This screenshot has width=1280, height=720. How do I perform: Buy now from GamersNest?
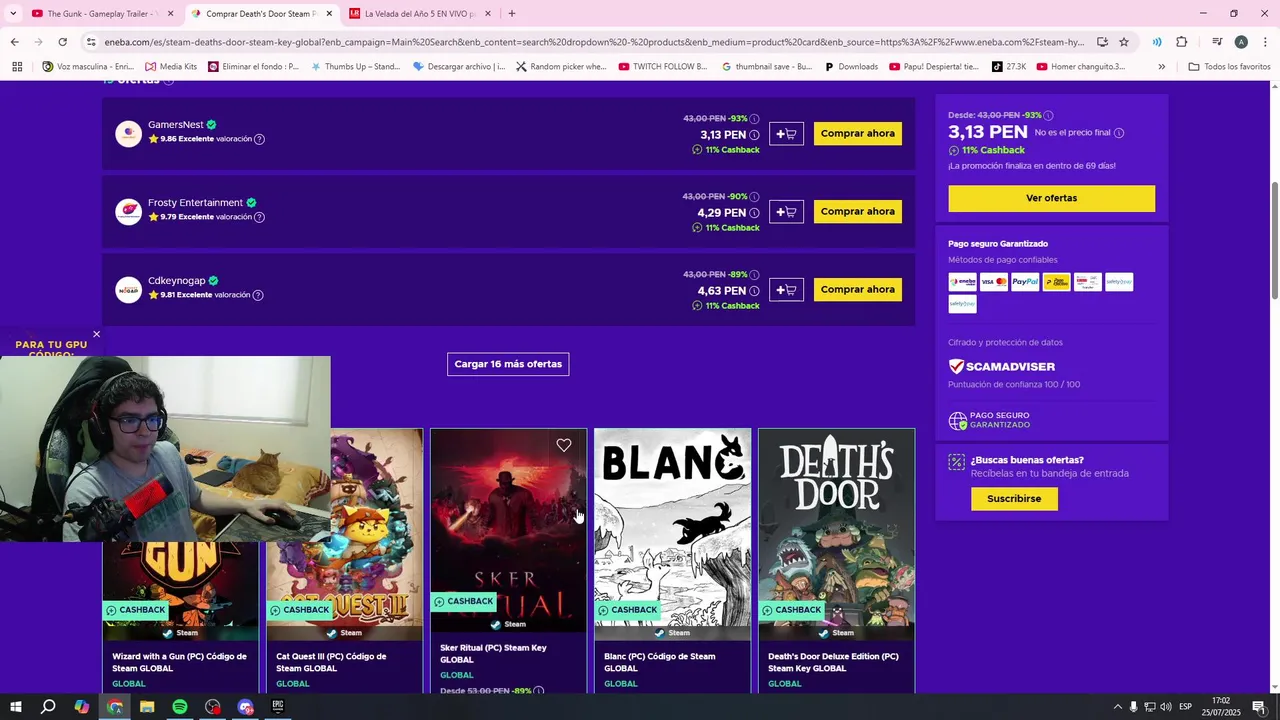coord(858,134)
